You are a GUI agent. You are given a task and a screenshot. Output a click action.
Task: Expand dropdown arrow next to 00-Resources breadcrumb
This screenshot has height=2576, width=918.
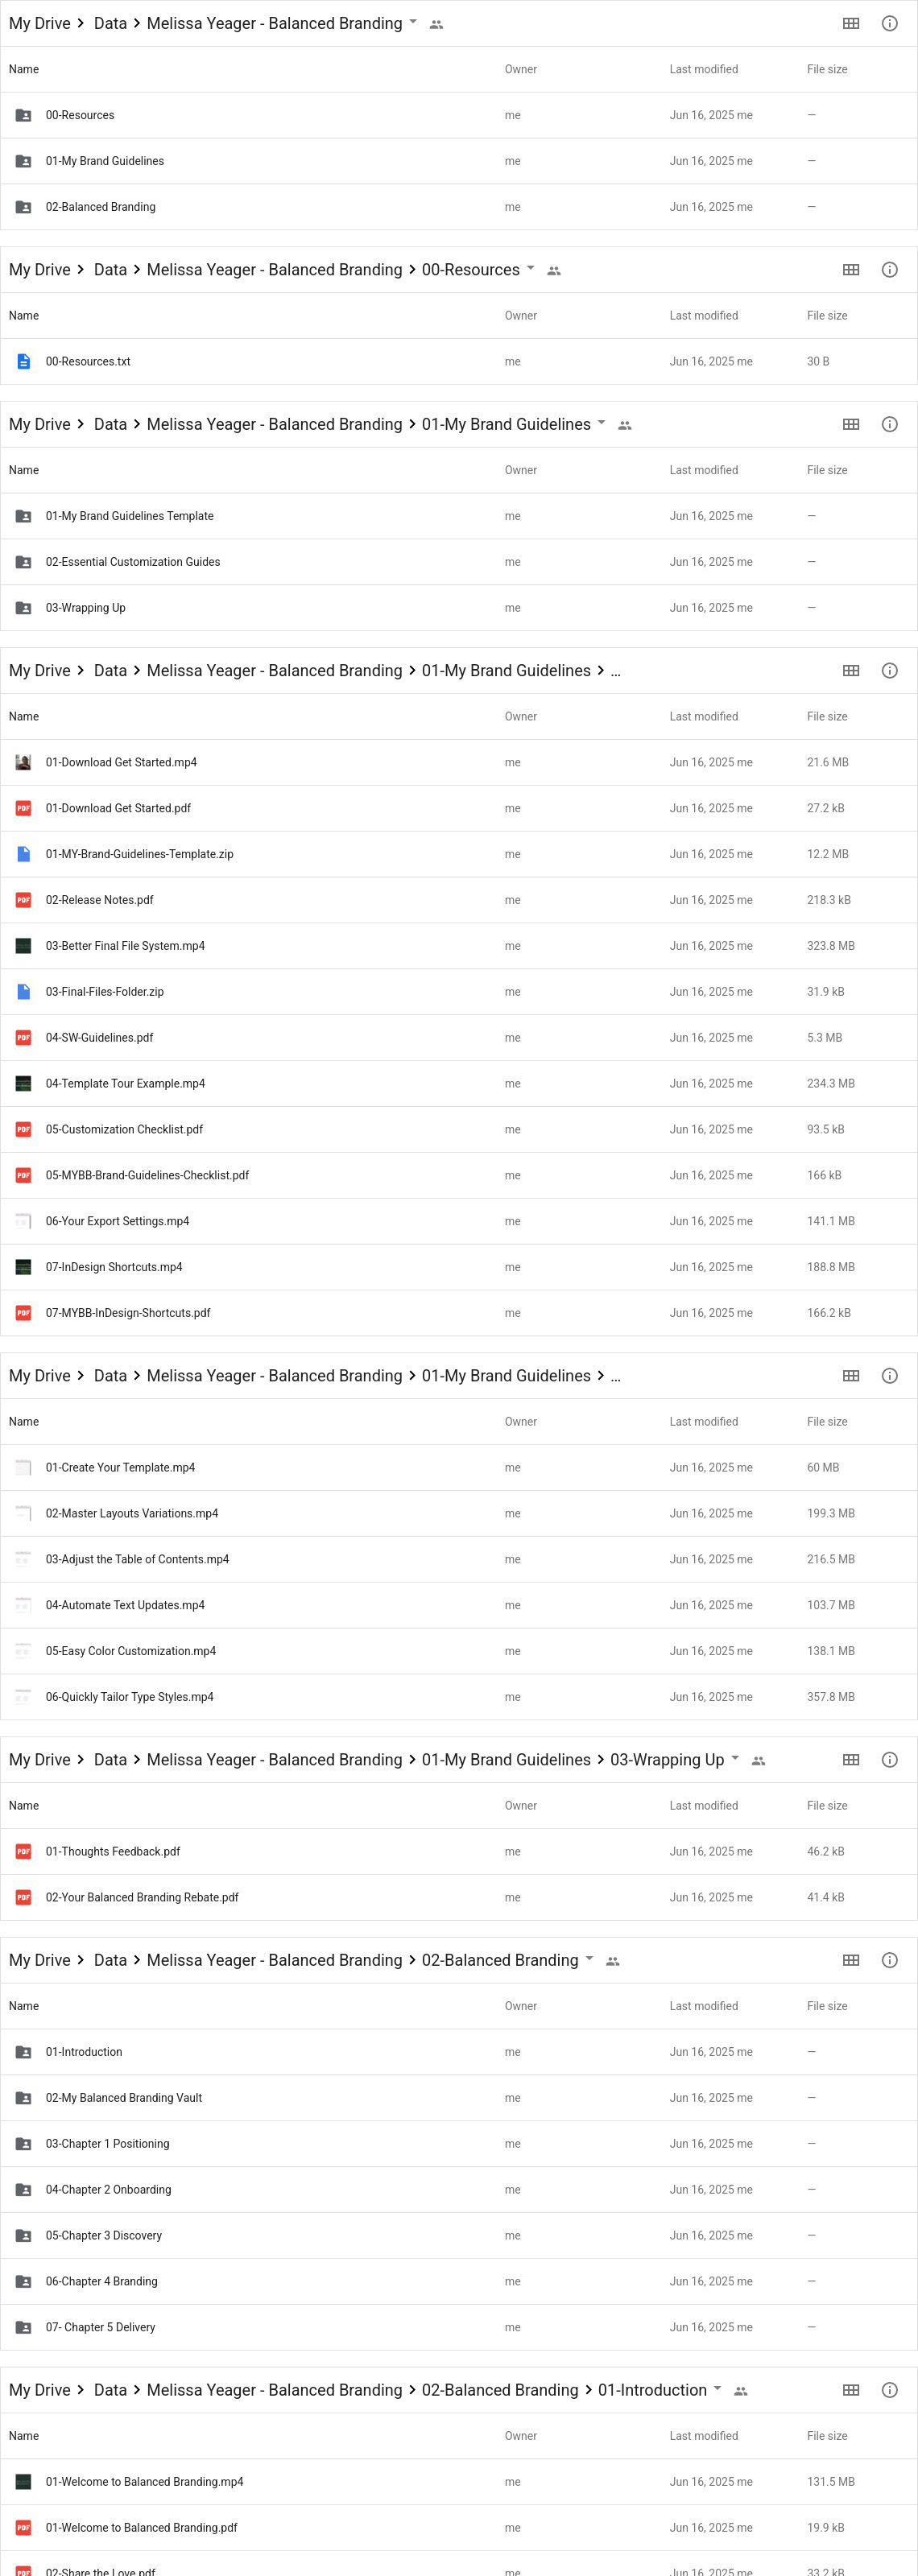[531, 269]
